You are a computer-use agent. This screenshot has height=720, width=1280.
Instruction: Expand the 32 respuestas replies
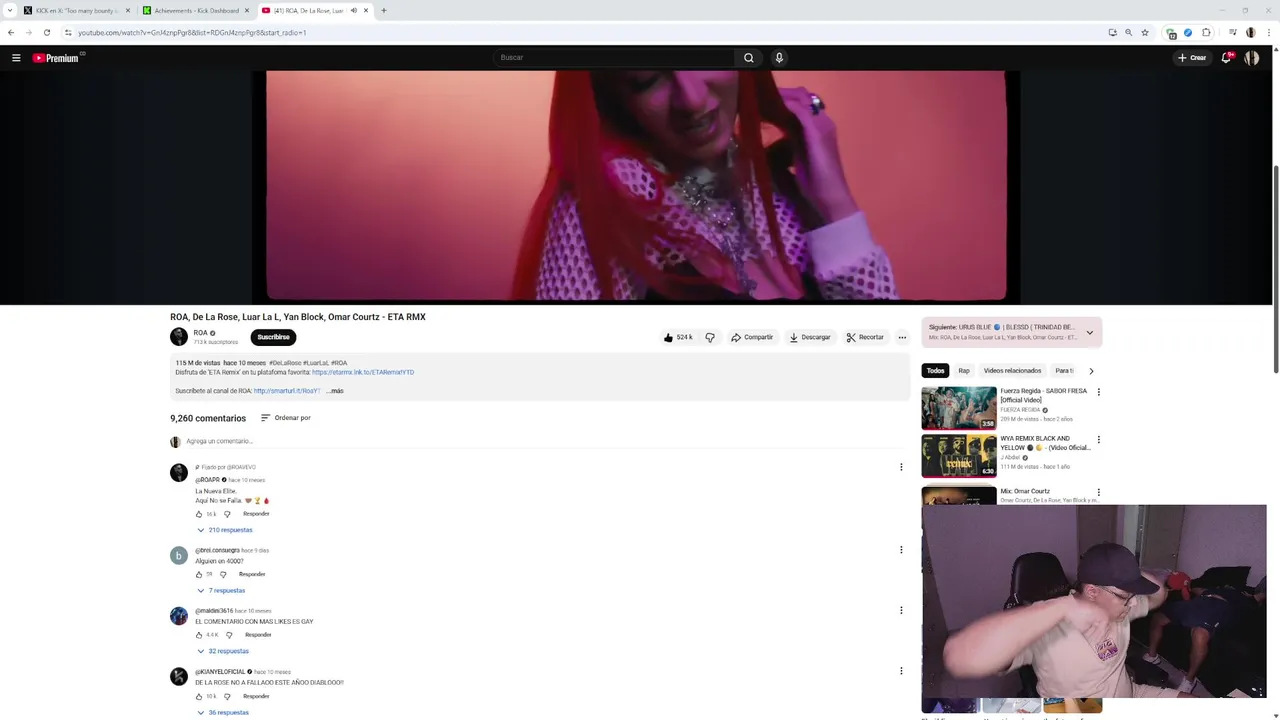tap(223, 651)
